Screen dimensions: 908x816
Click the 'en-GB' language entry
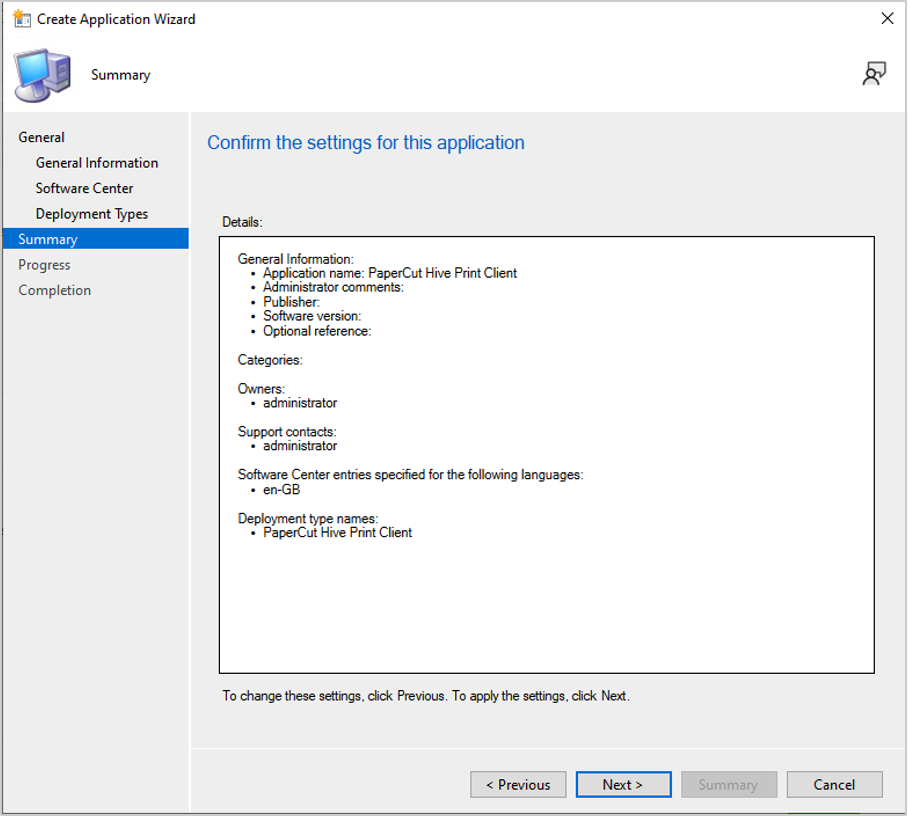click(x=281, y=489)
